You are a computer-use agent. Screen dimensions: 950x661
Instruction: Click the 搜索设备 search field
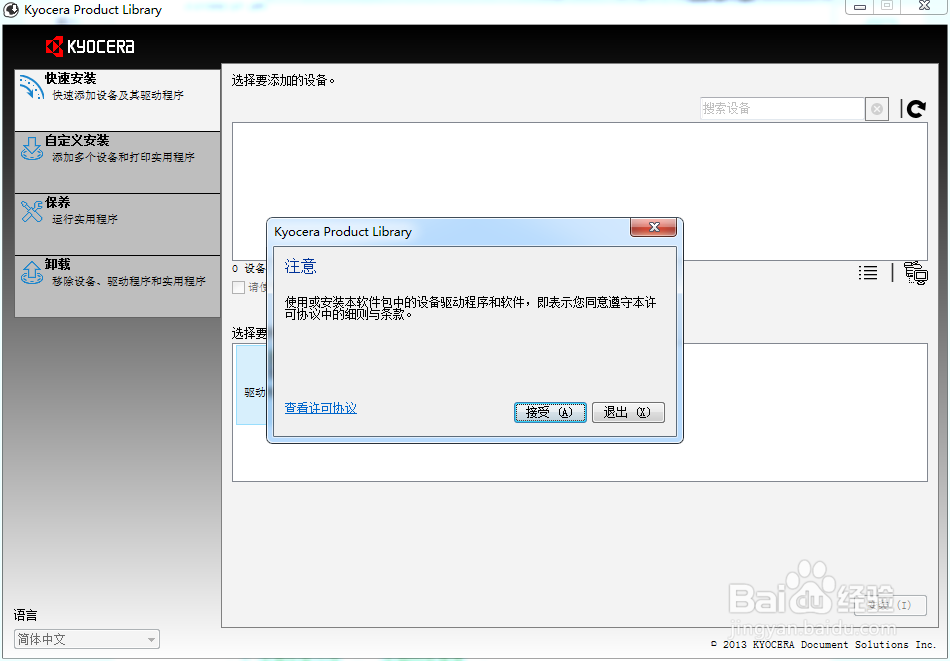pos(782,109)
